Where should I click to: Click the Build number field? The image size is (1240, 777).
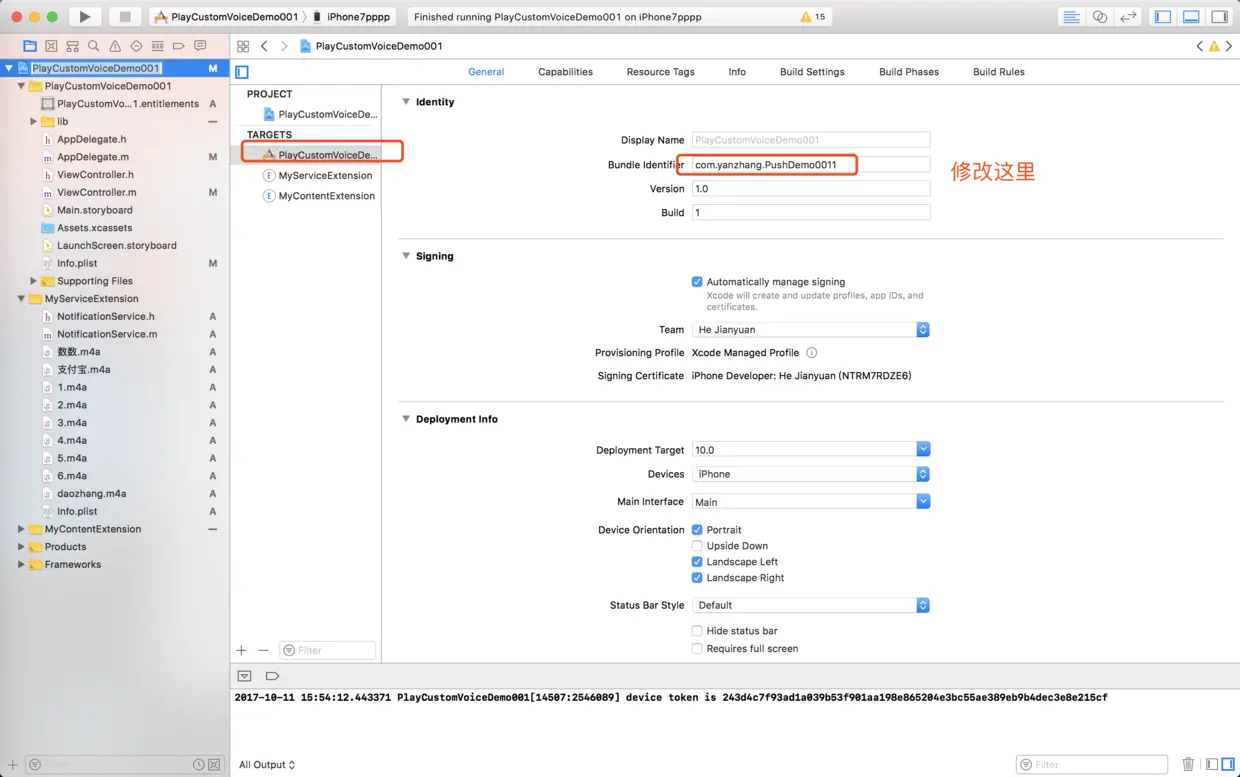click(x=811, y=212)
